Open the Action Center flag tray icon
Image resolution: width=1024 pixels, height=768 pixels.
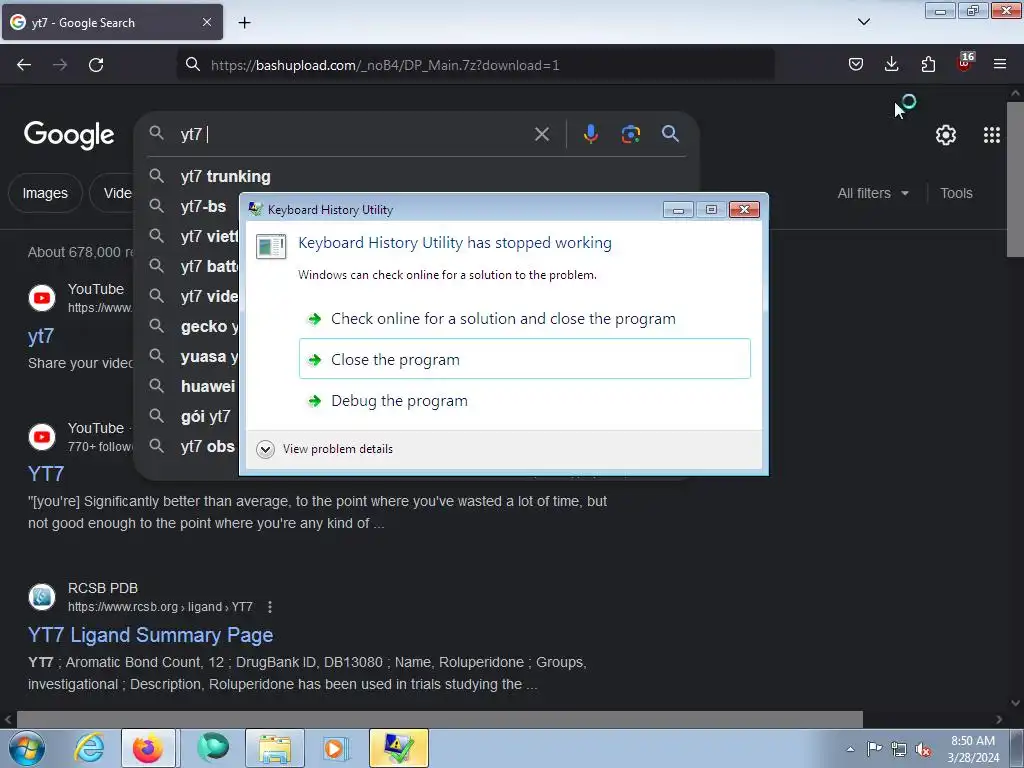(x=874, y=749)
